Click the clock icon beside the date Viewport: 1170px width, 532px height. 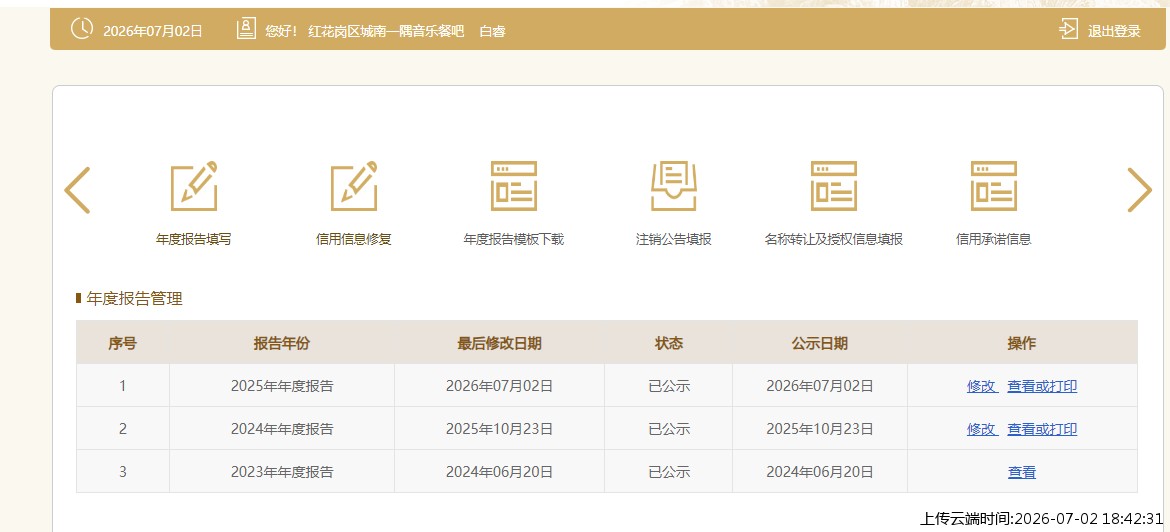point(81,28)
